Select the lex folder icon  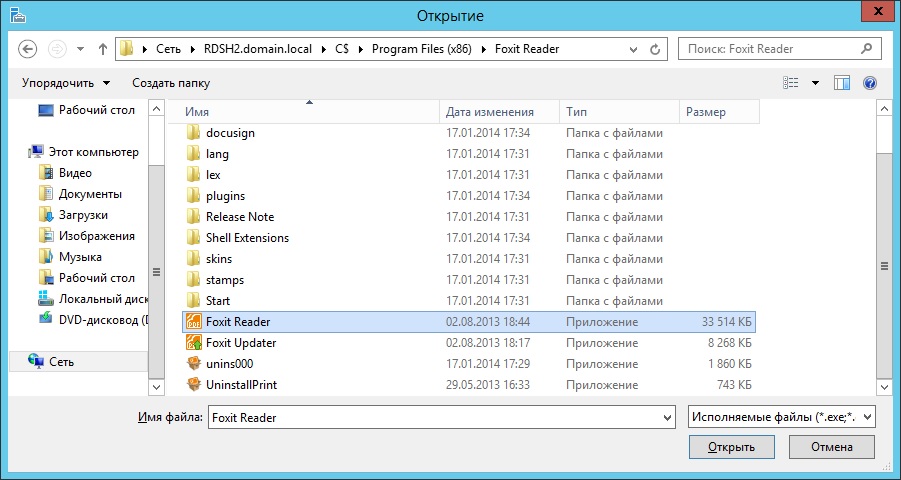tap(194, 175)
